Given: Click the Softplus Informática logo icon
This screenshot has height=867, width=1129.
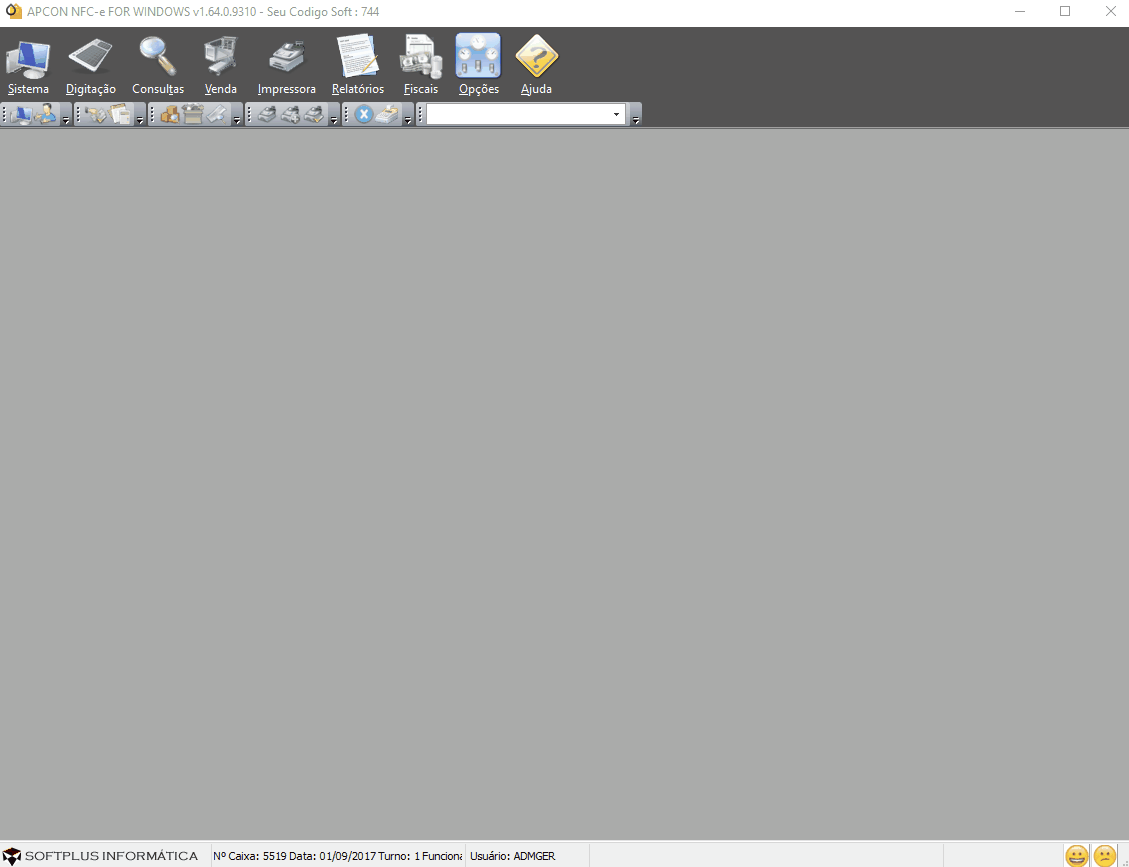Looking at the screenshot, I should pyautogui.click(x=12, y=856).
